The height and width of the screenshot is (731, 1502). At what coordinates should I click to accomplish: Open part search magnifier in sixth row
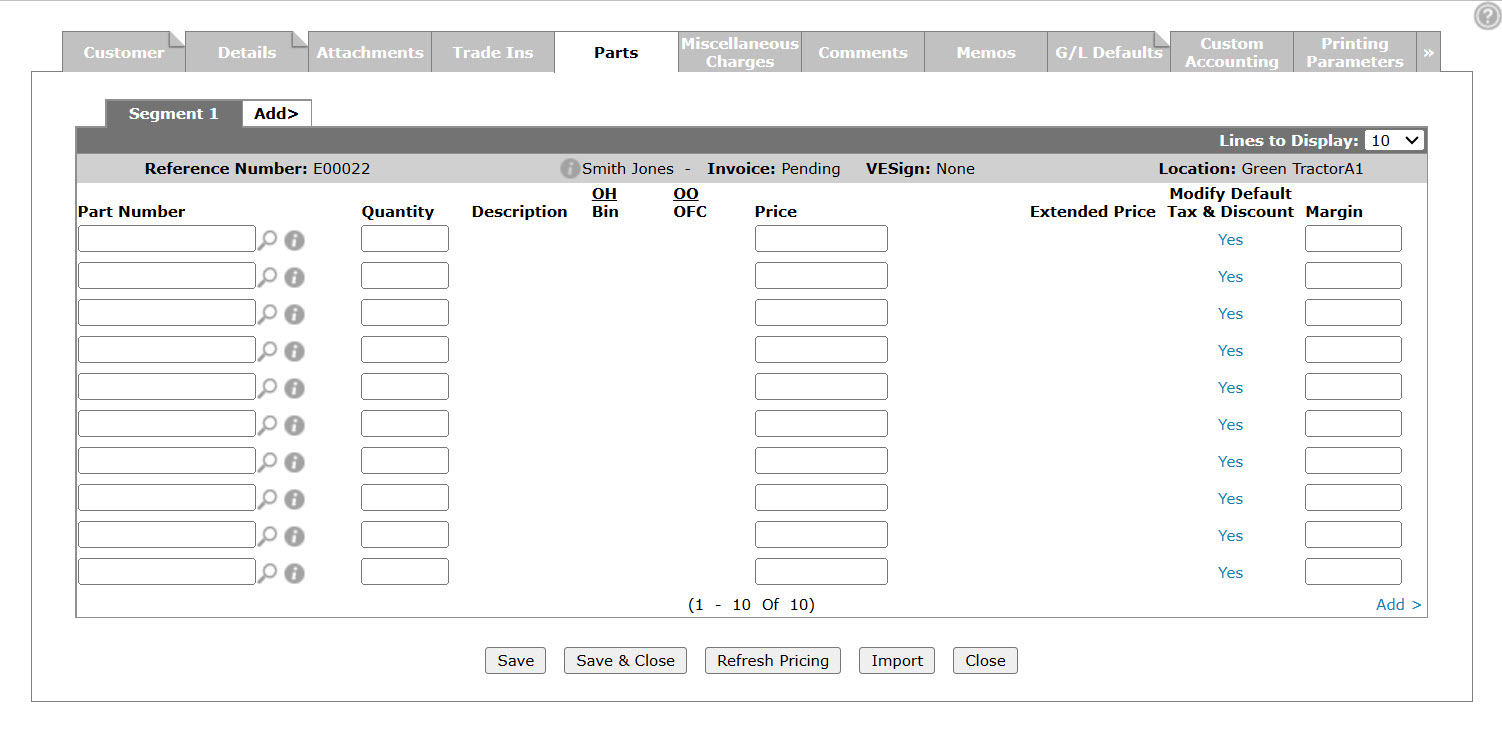coord(267,425)
